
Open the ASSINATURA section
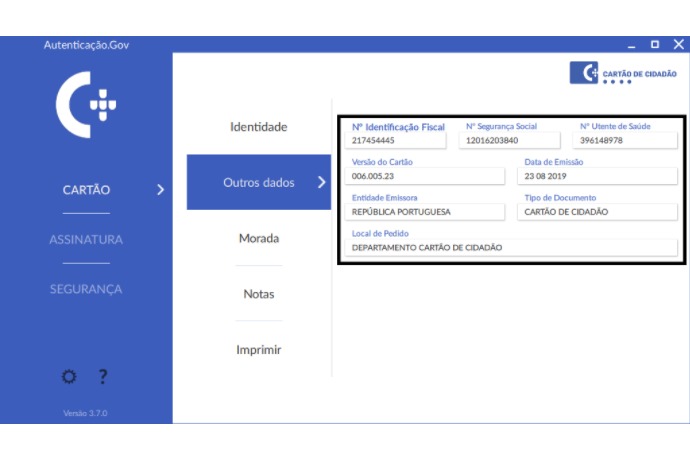86,239
